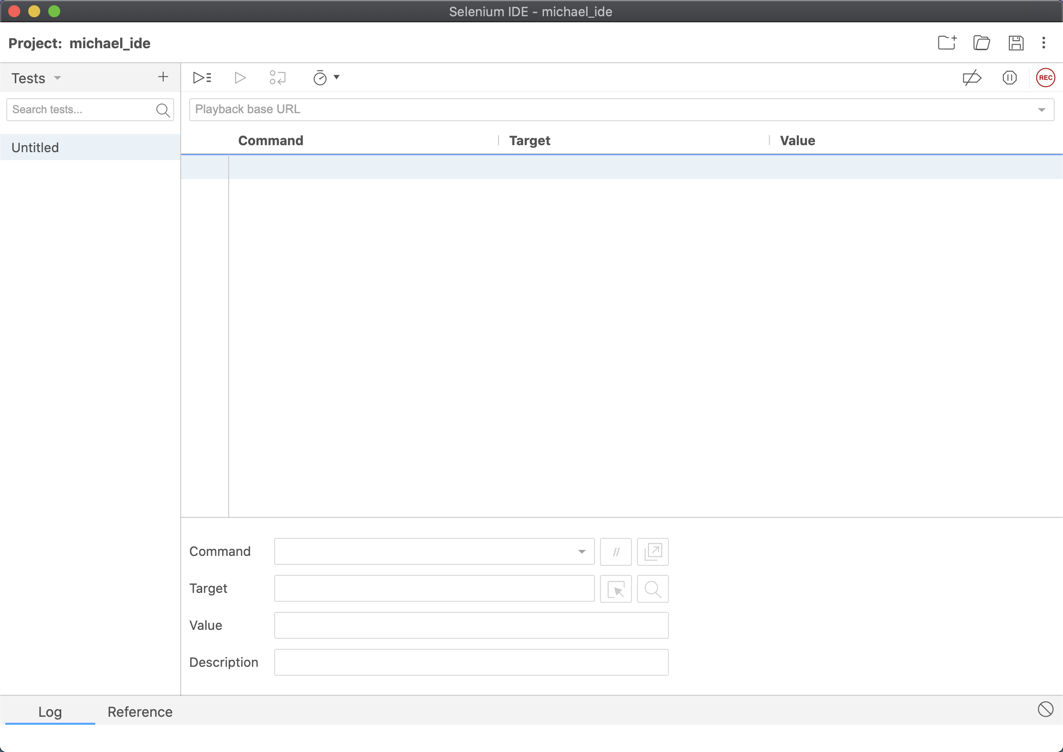Focus the Target input field

434,589
